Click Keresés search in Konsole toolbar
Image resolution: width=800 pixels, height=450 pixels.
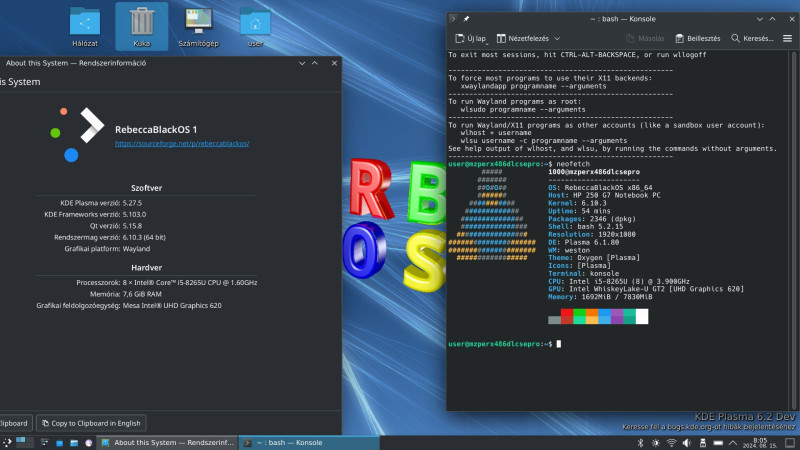click(752, 38)
